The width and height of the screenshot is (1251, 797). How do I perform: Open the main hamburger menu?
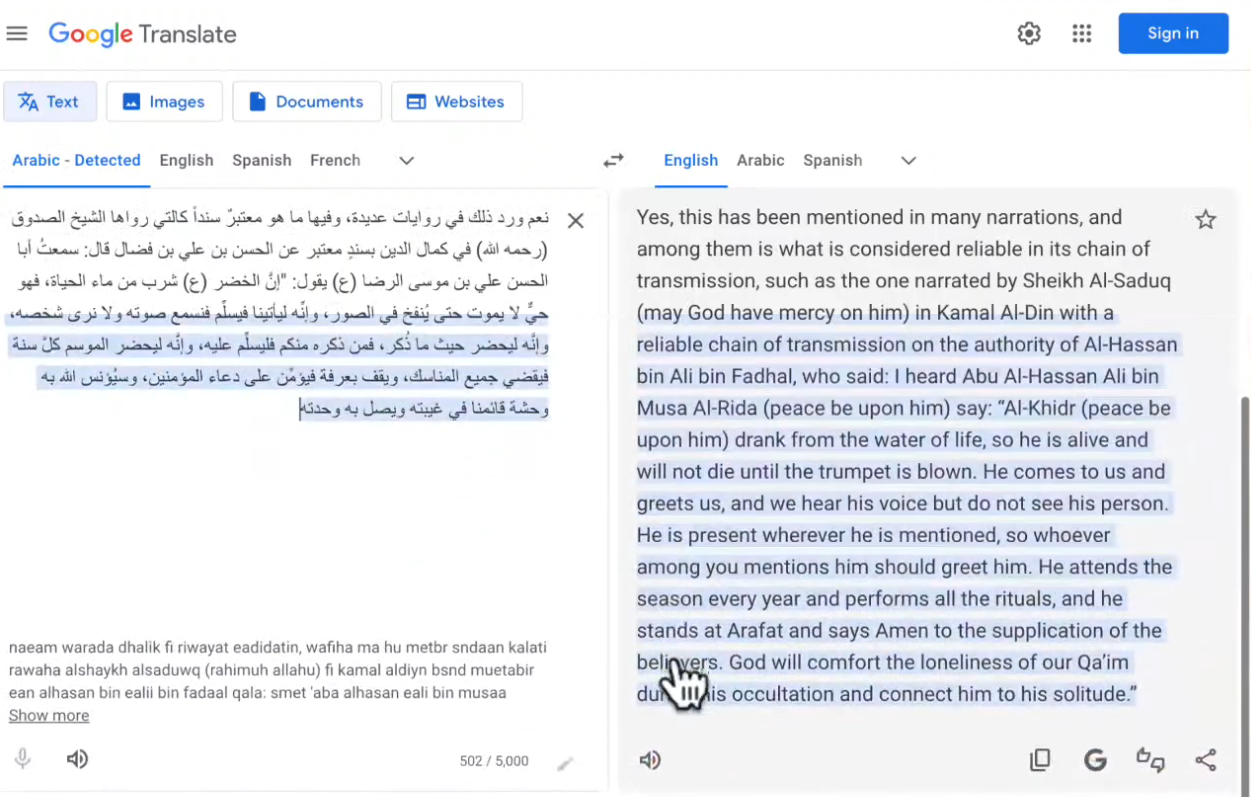[16, 34]
